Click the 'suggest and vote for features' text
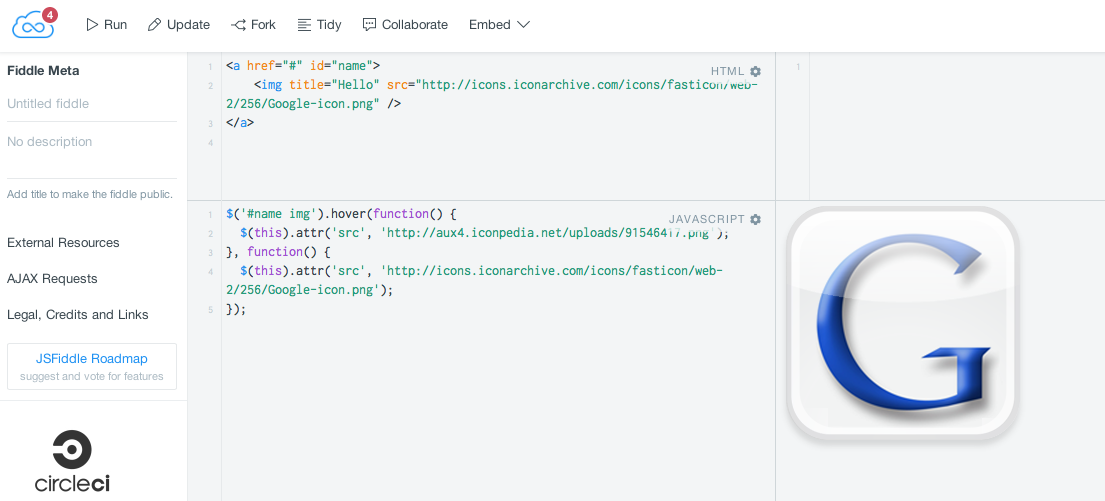 tap(92, 376)
